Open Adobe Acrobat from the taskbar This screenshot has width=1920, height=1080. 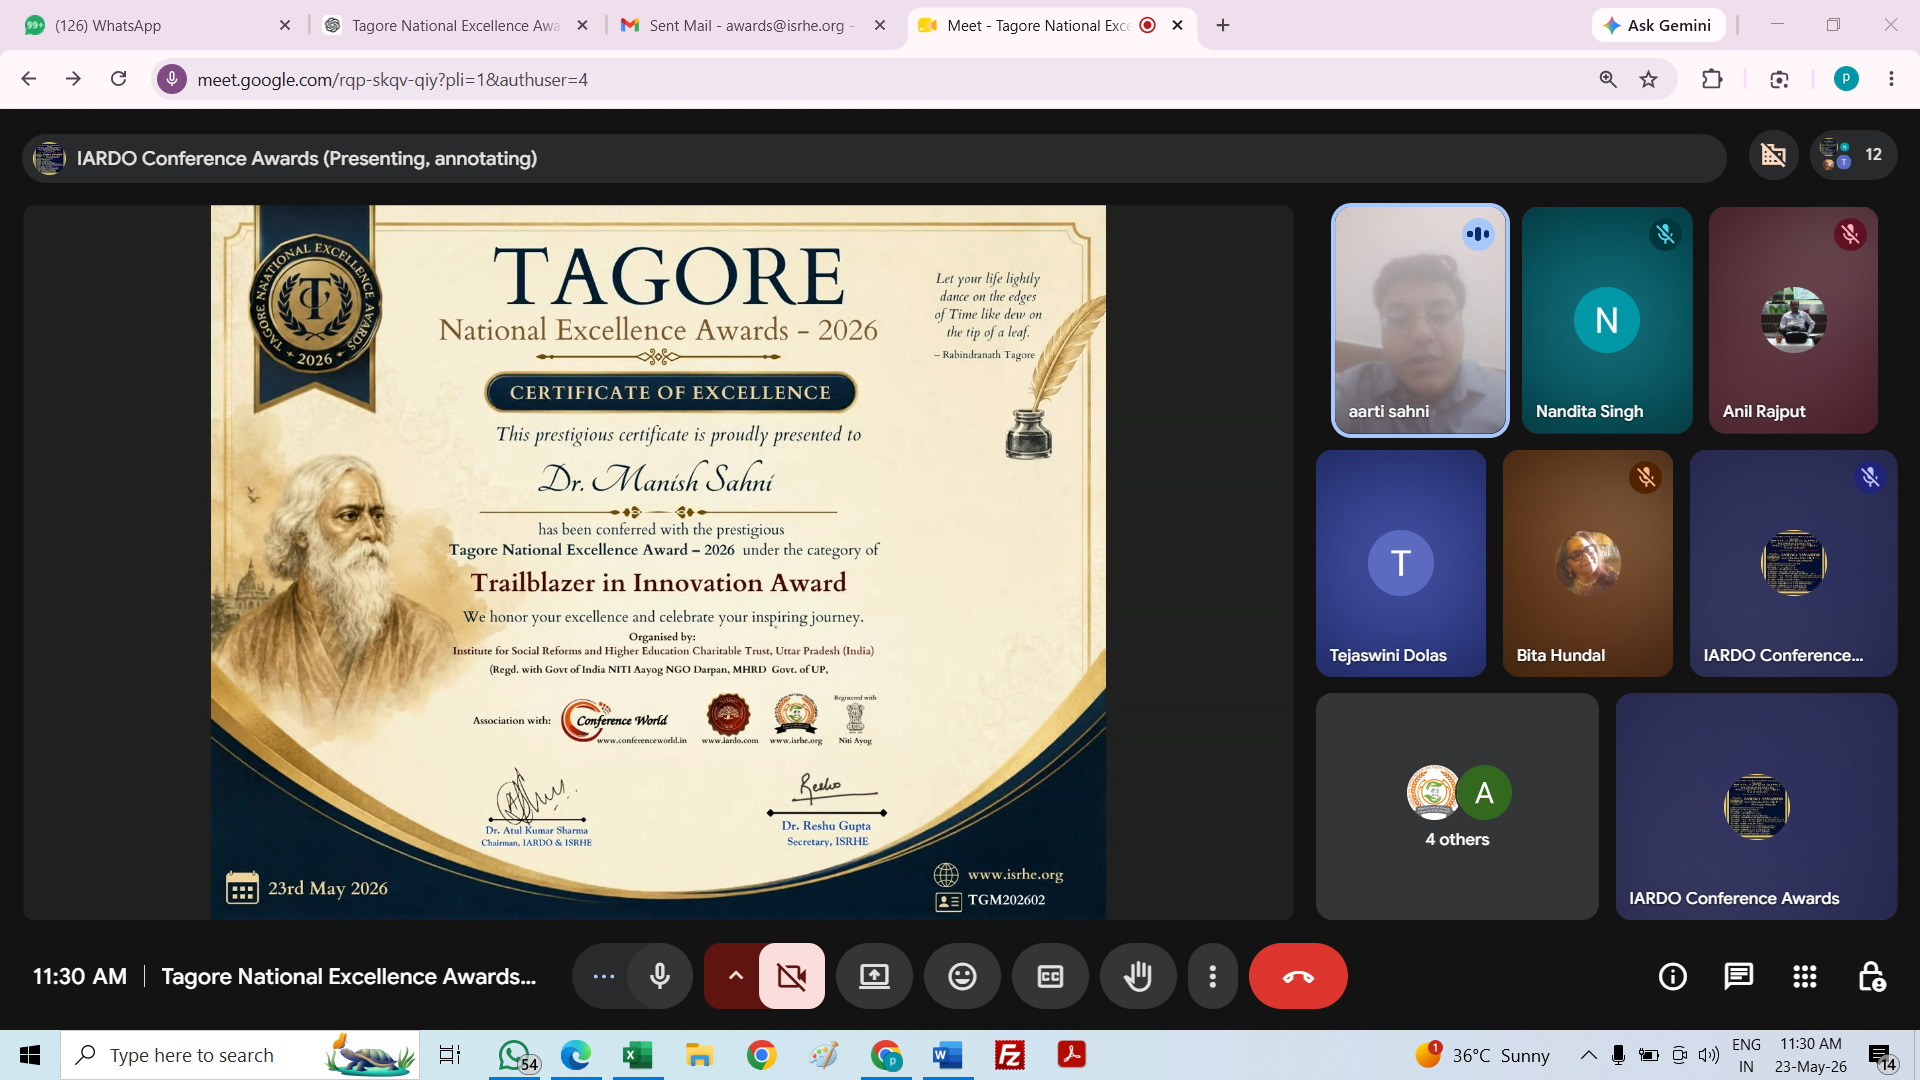coord(1072,1055)
